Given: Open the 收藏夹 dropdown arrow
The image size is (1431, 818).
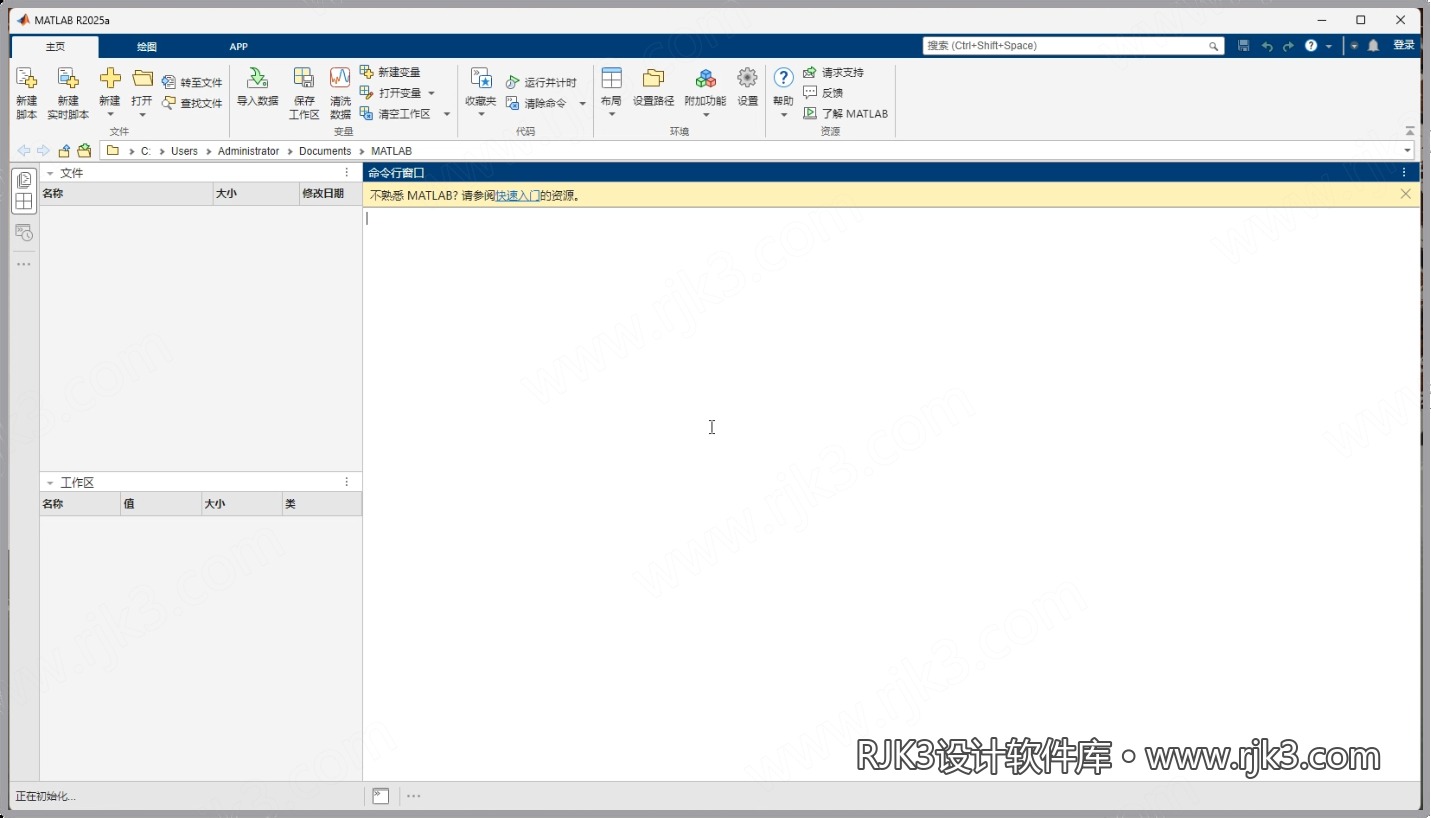Looking at the screenshot, I should (x=481, y=115).
